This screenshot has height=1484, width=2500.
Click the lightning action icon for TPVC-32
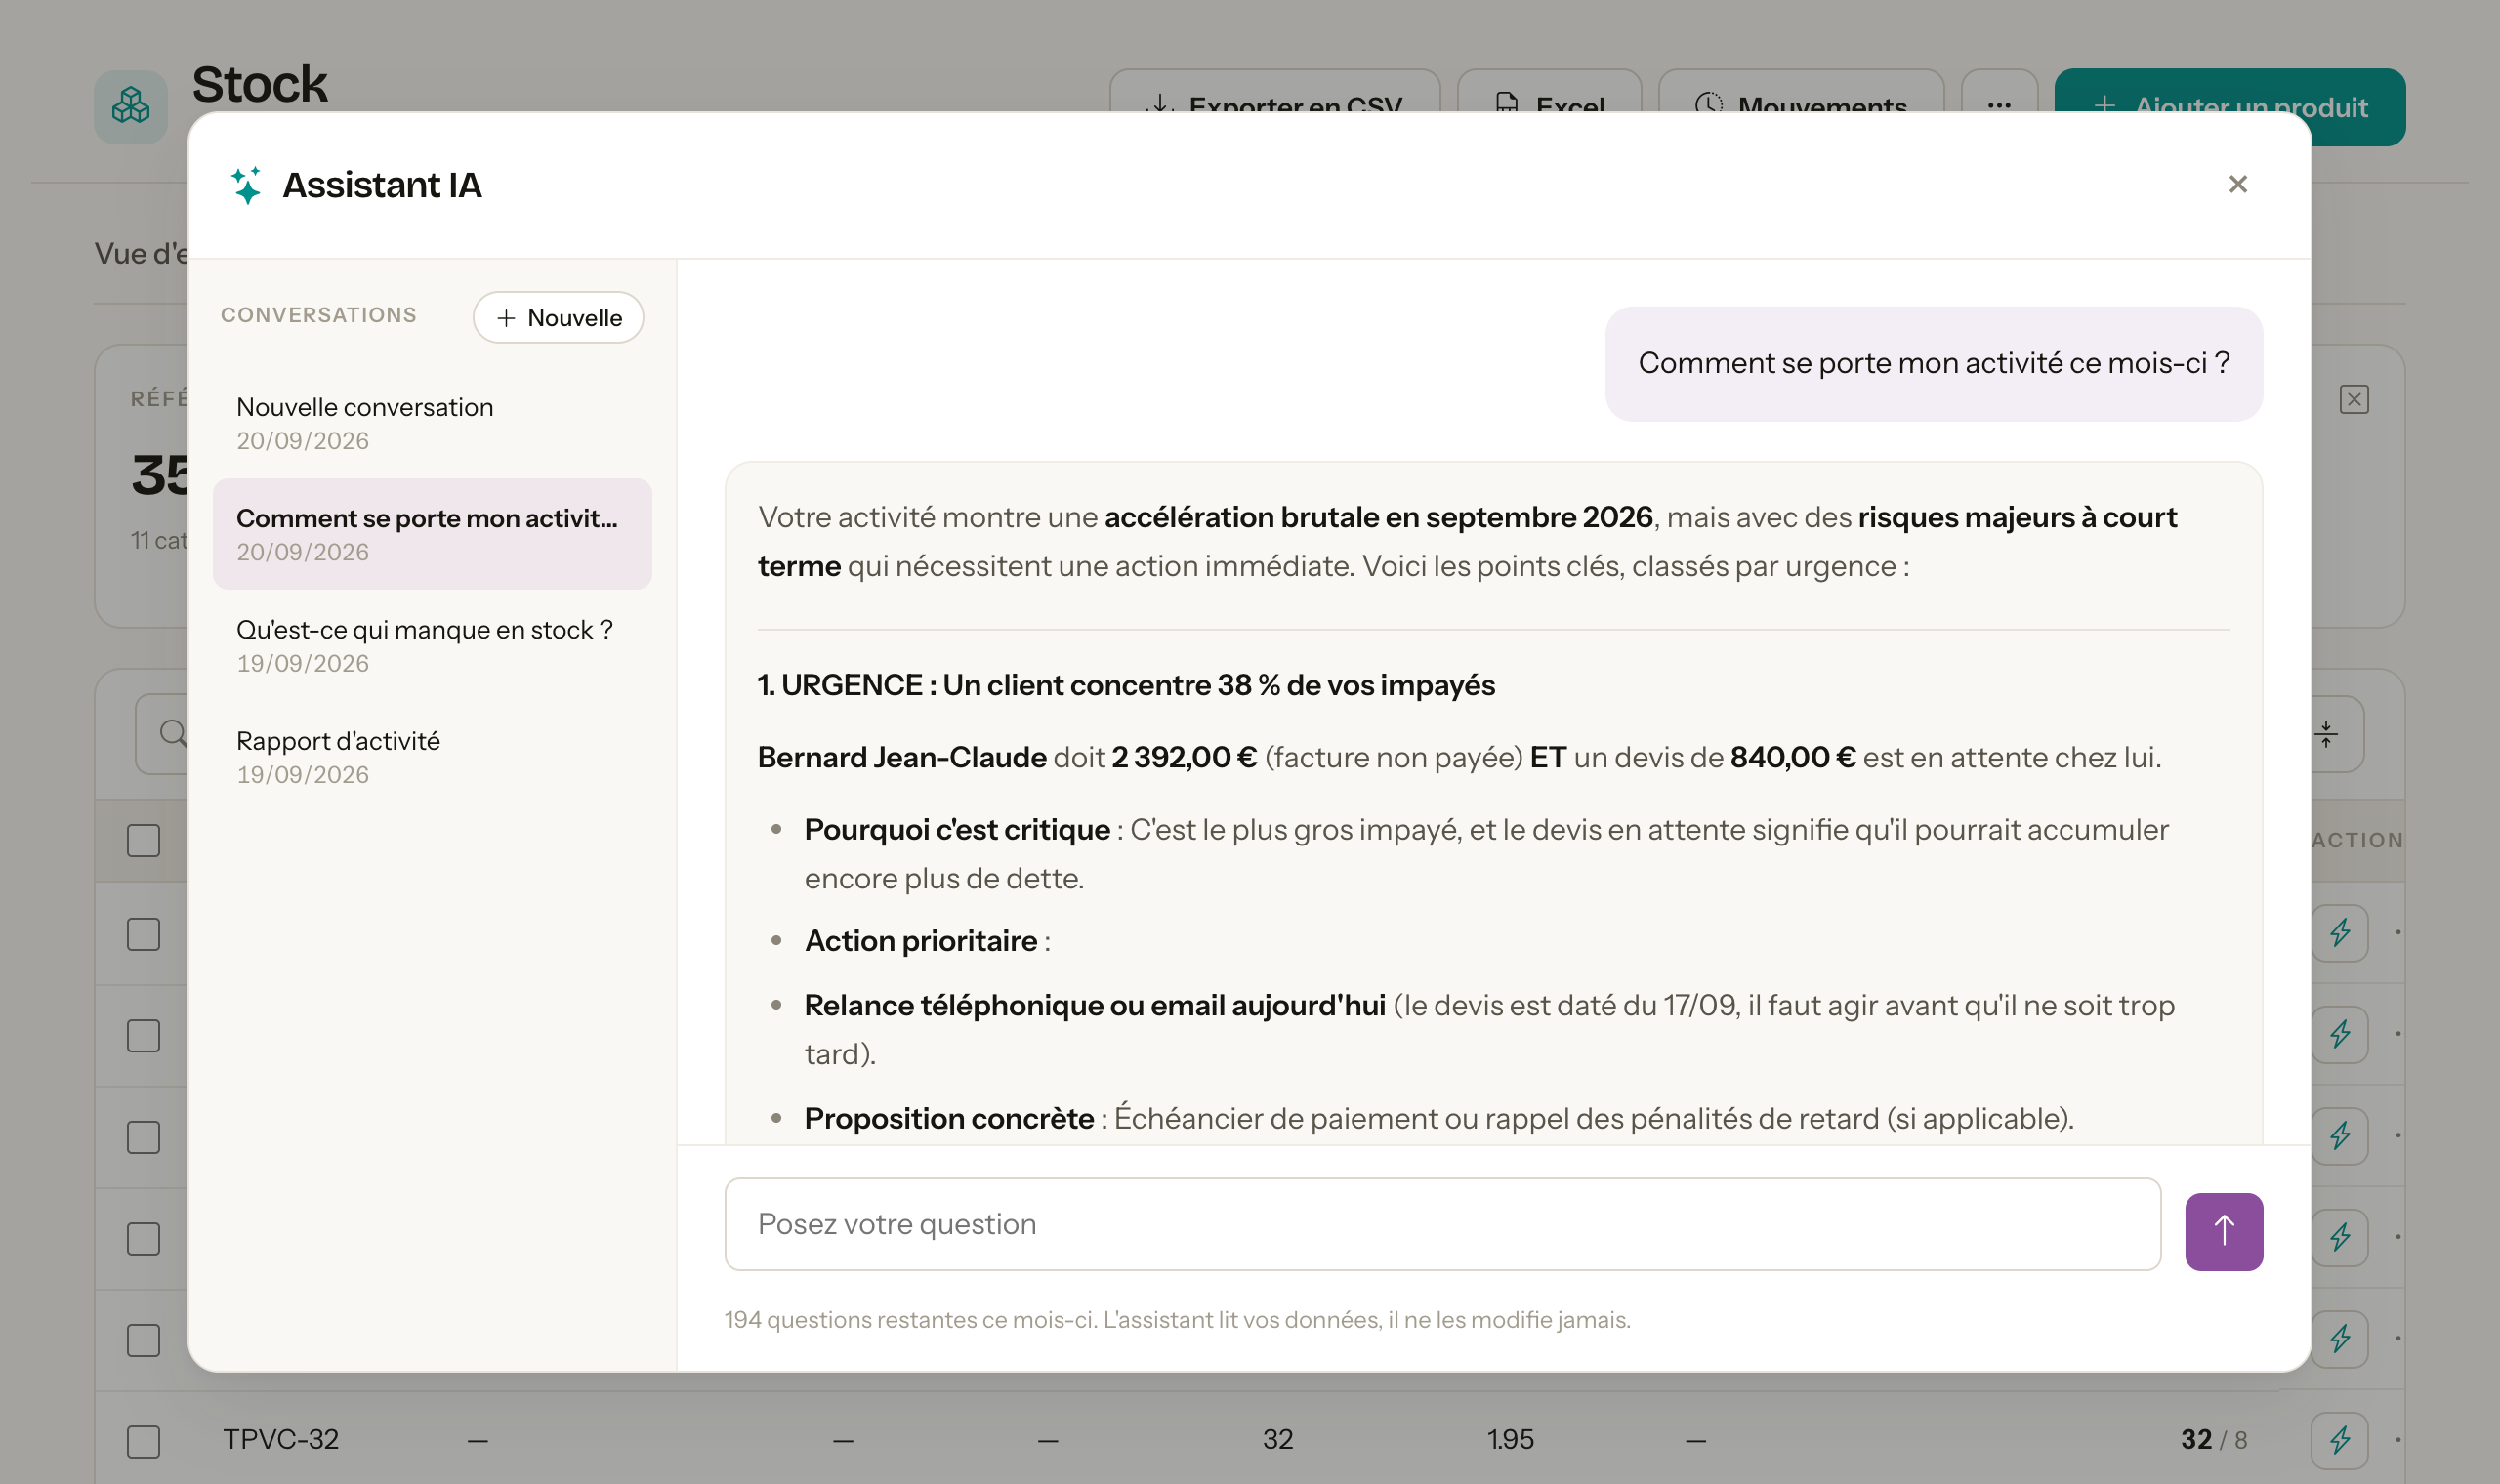2339,1439
